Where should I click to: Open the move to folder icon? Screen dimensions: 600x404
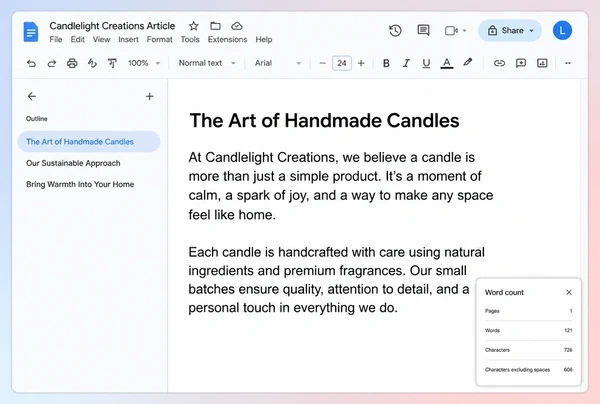215,26
